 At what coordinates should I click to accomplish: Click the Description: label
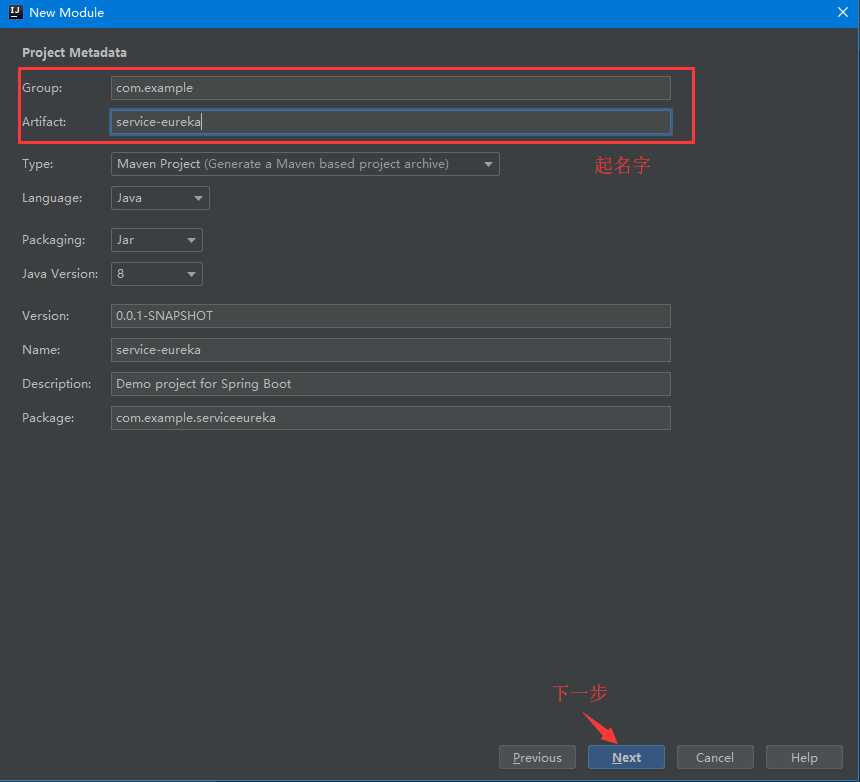click(x=57, y=384)
